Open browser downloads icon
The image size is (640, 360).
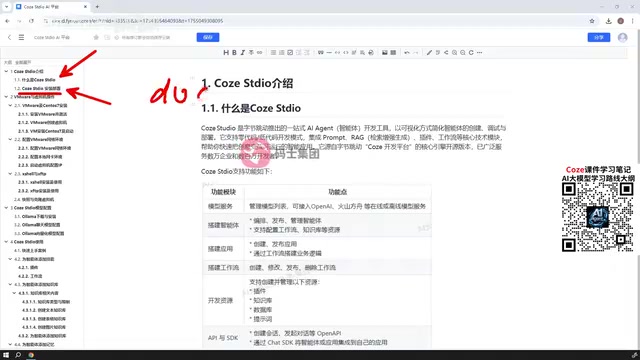click(x=608, y=21)
